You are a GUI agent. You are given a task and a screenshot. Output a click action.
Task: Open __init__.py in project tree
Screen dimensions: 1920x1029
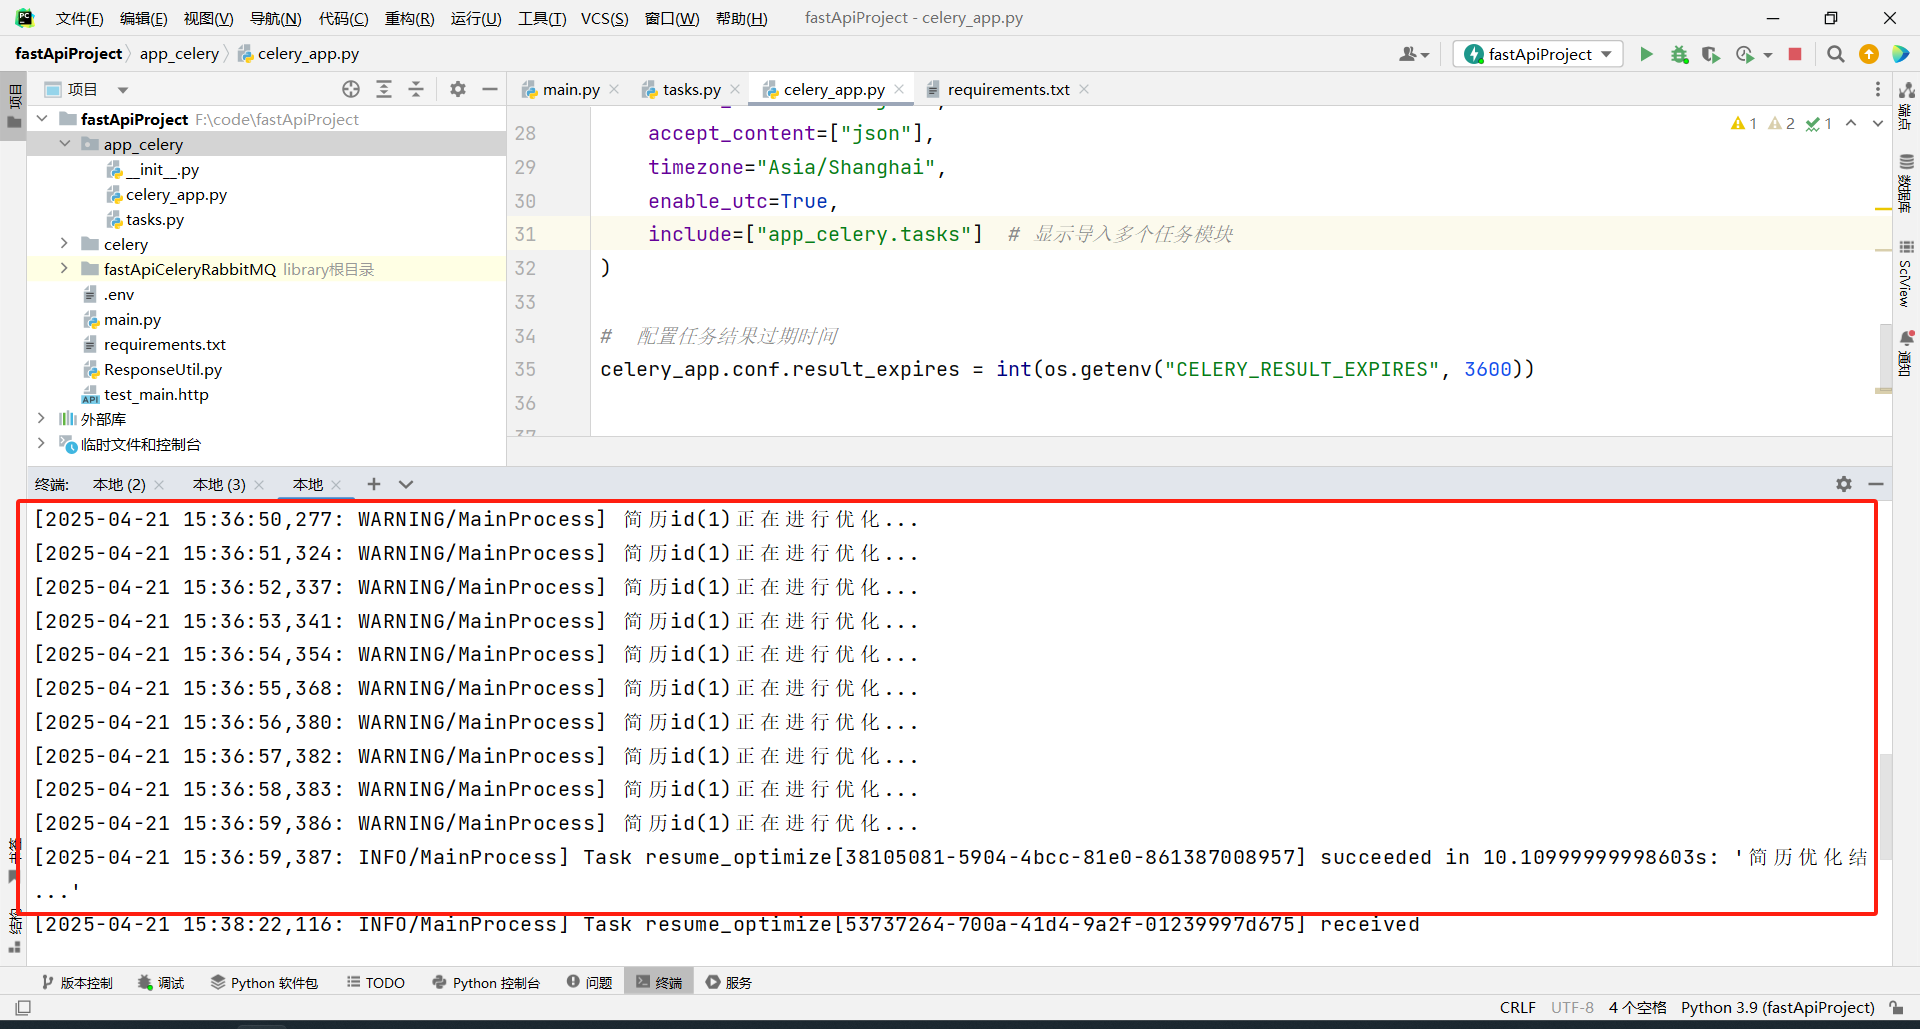click(162, 169)
